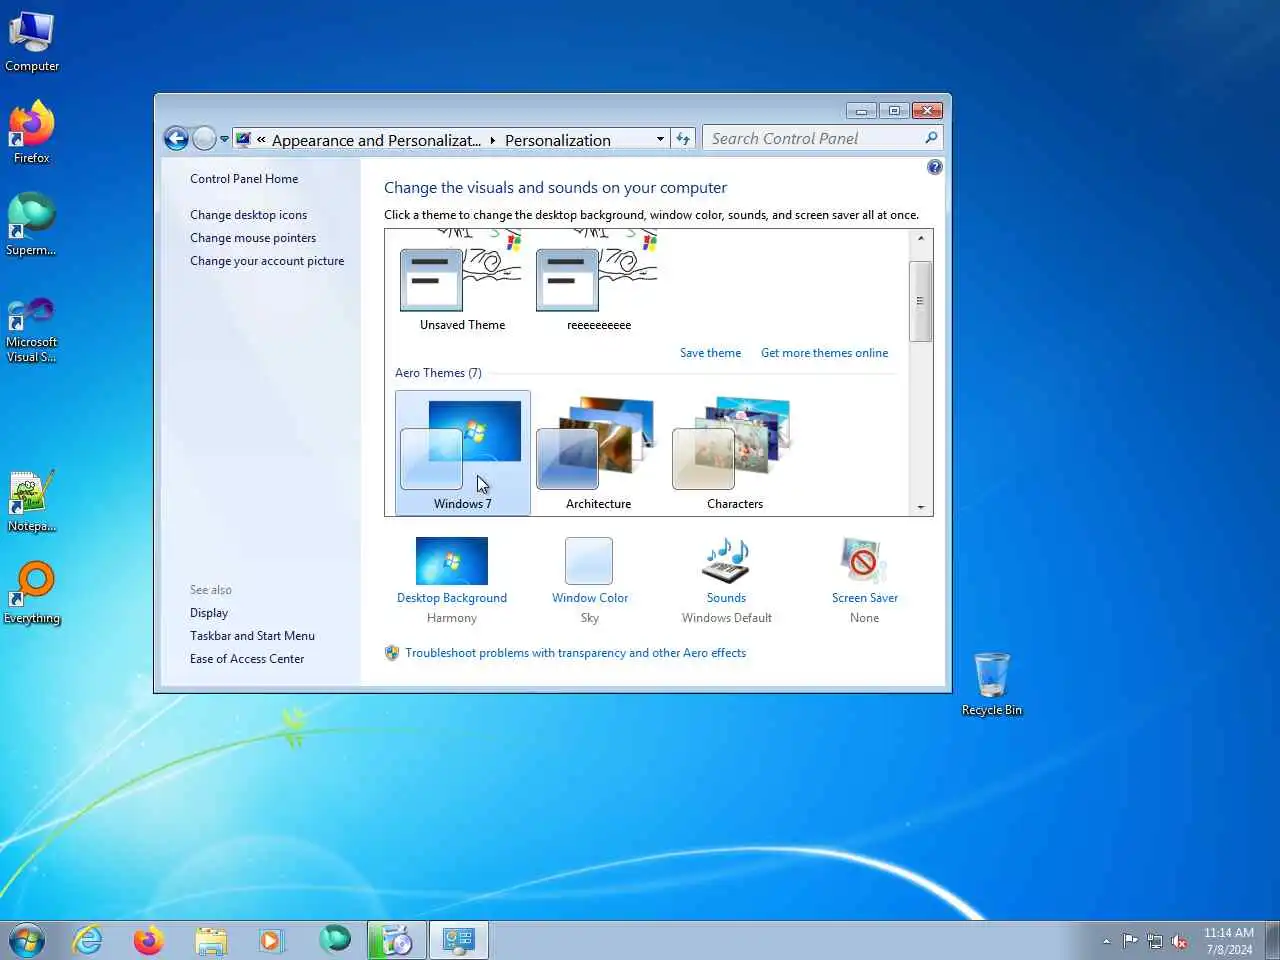1280x960 pixels.
Task: Open the Sounds icon
Action: pos(726,561)
